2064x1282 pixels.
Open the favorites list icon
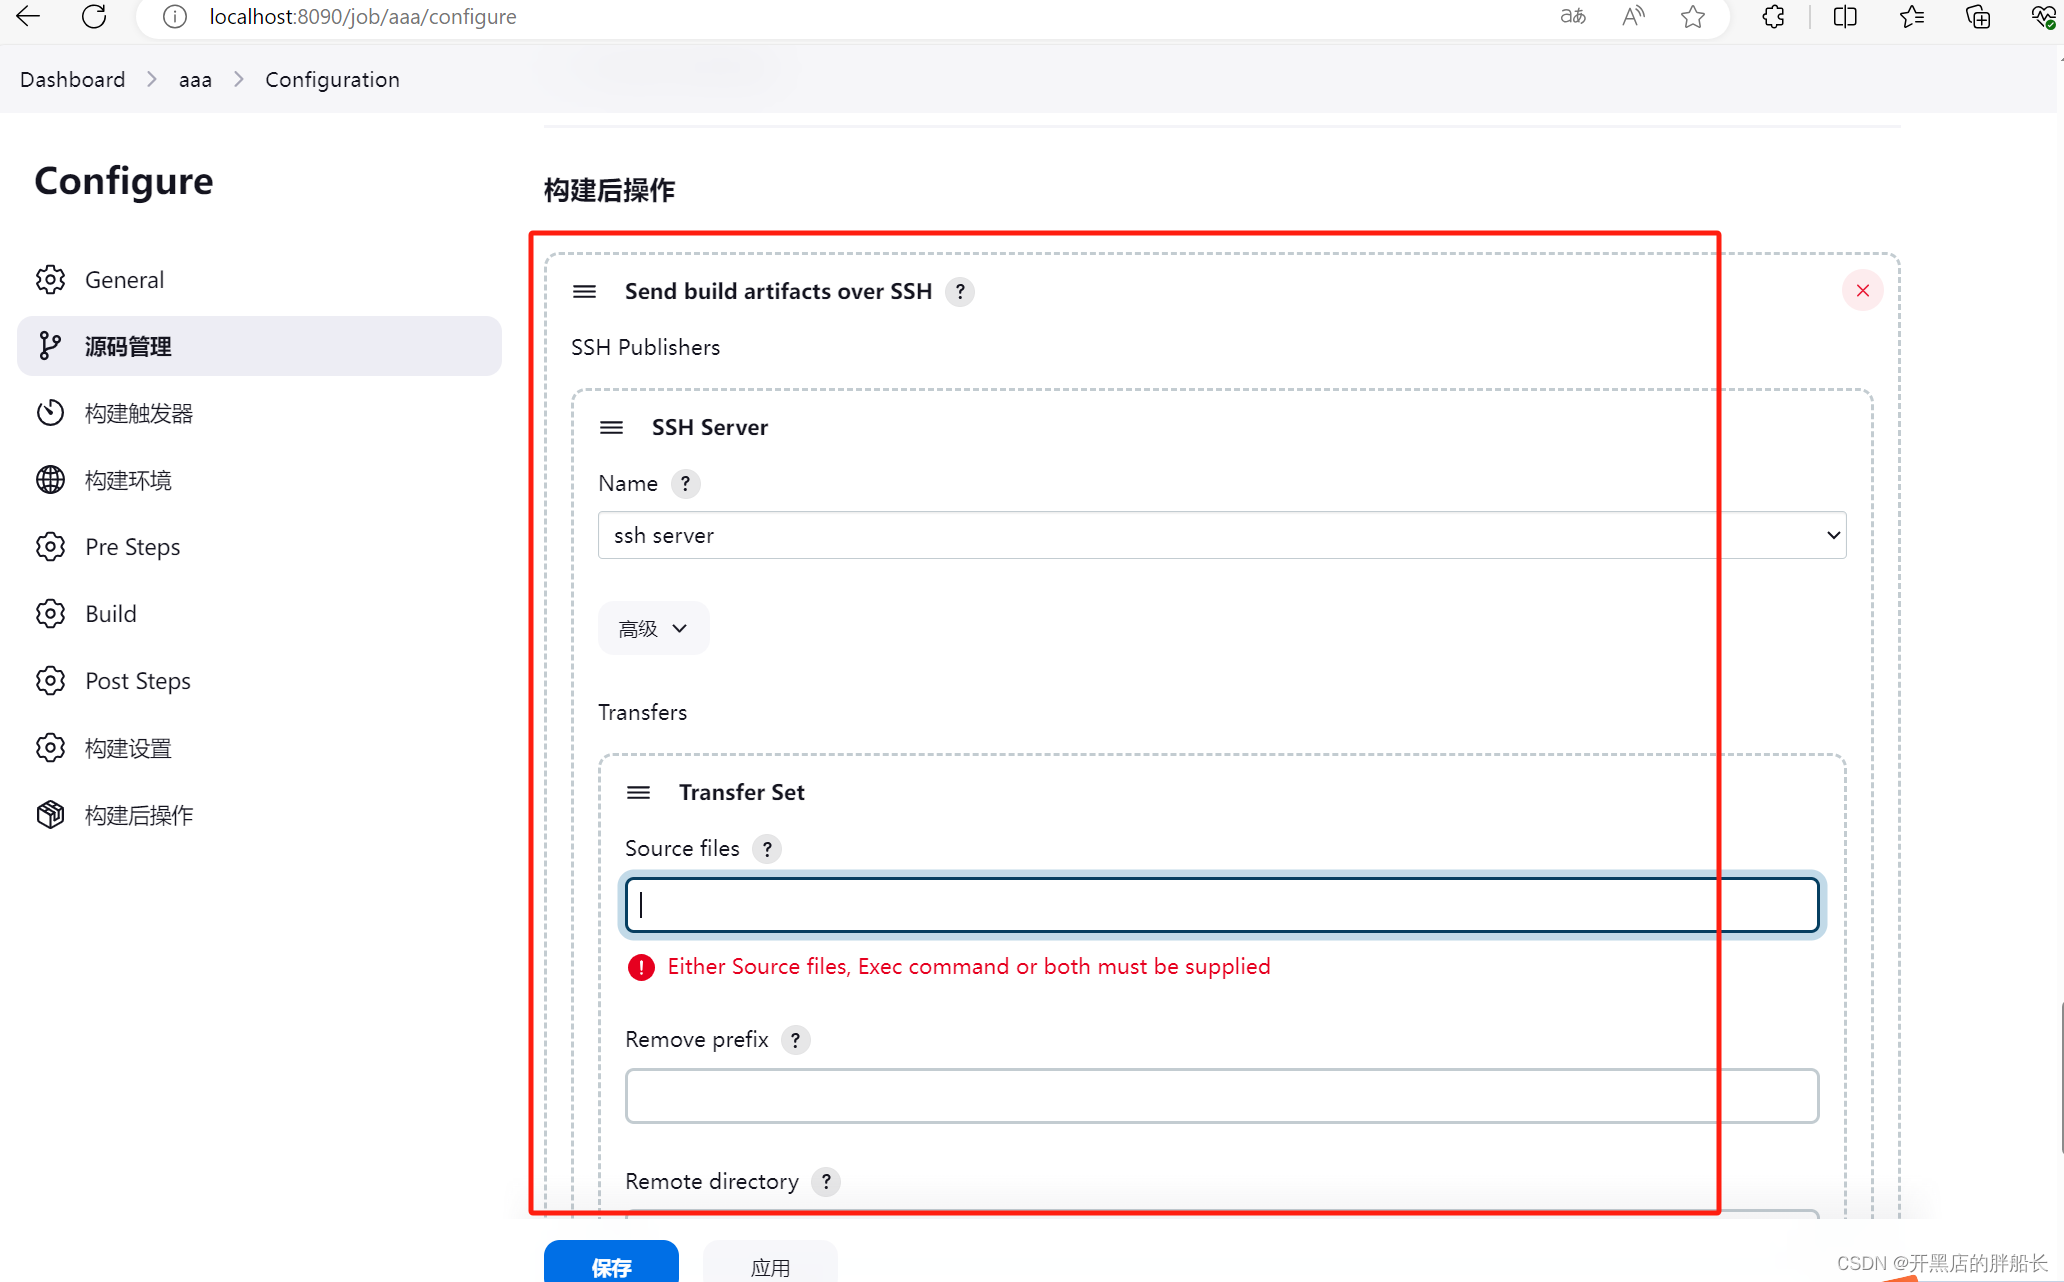[1912, 16]
